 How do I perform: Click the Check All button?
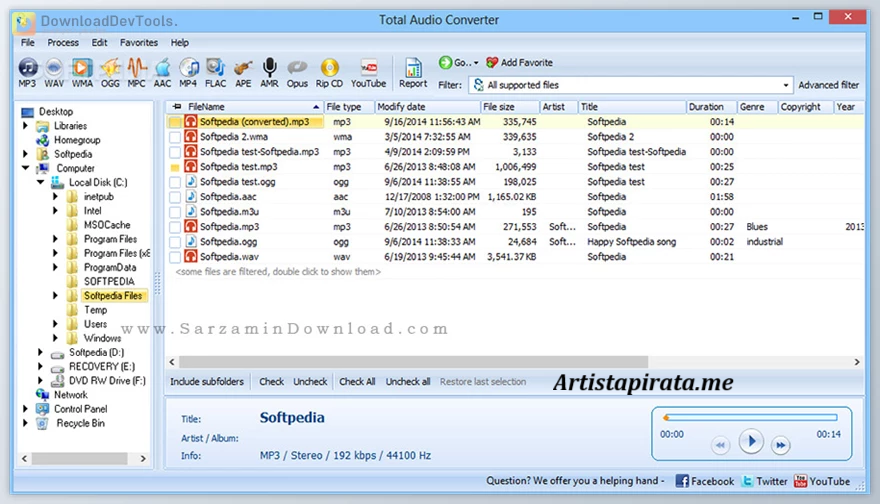click(x=357, y=382)
